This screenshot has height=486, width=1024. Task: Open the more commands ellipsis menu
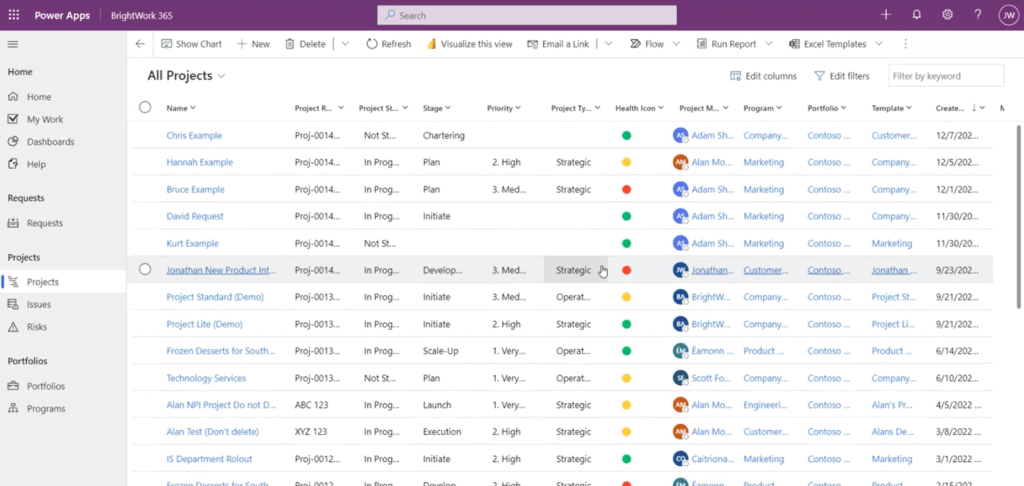coord(905,44)
